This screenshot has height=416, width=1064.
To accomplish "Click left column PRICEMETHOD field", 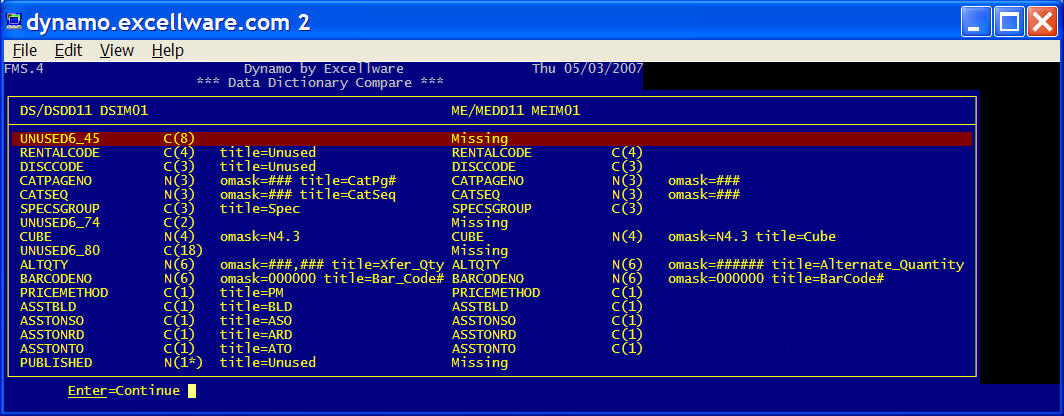I will coord(64,292).
